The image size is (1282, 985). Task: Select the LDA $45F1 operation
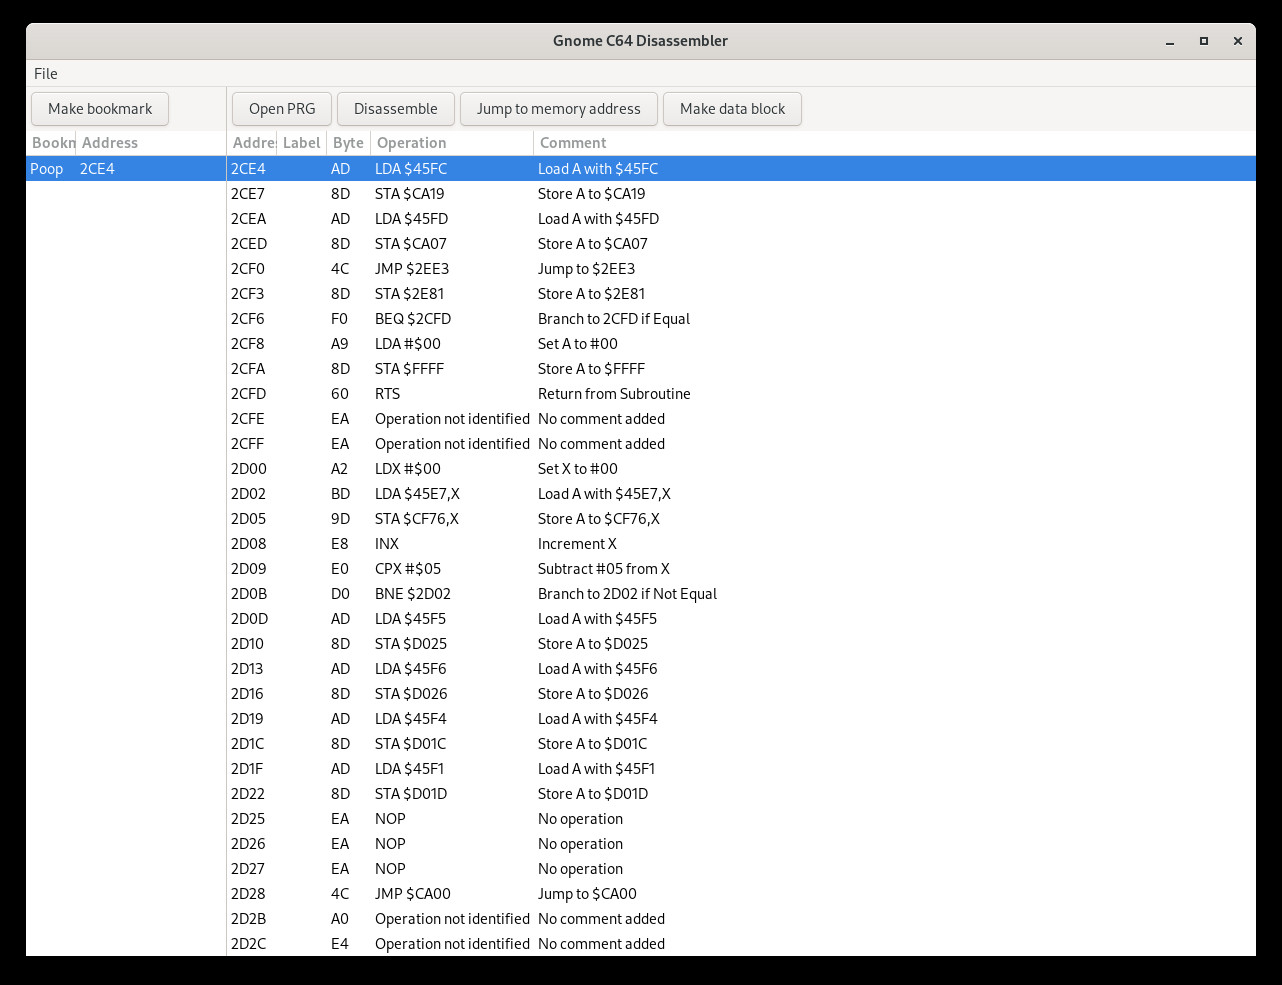click(410, 769)
